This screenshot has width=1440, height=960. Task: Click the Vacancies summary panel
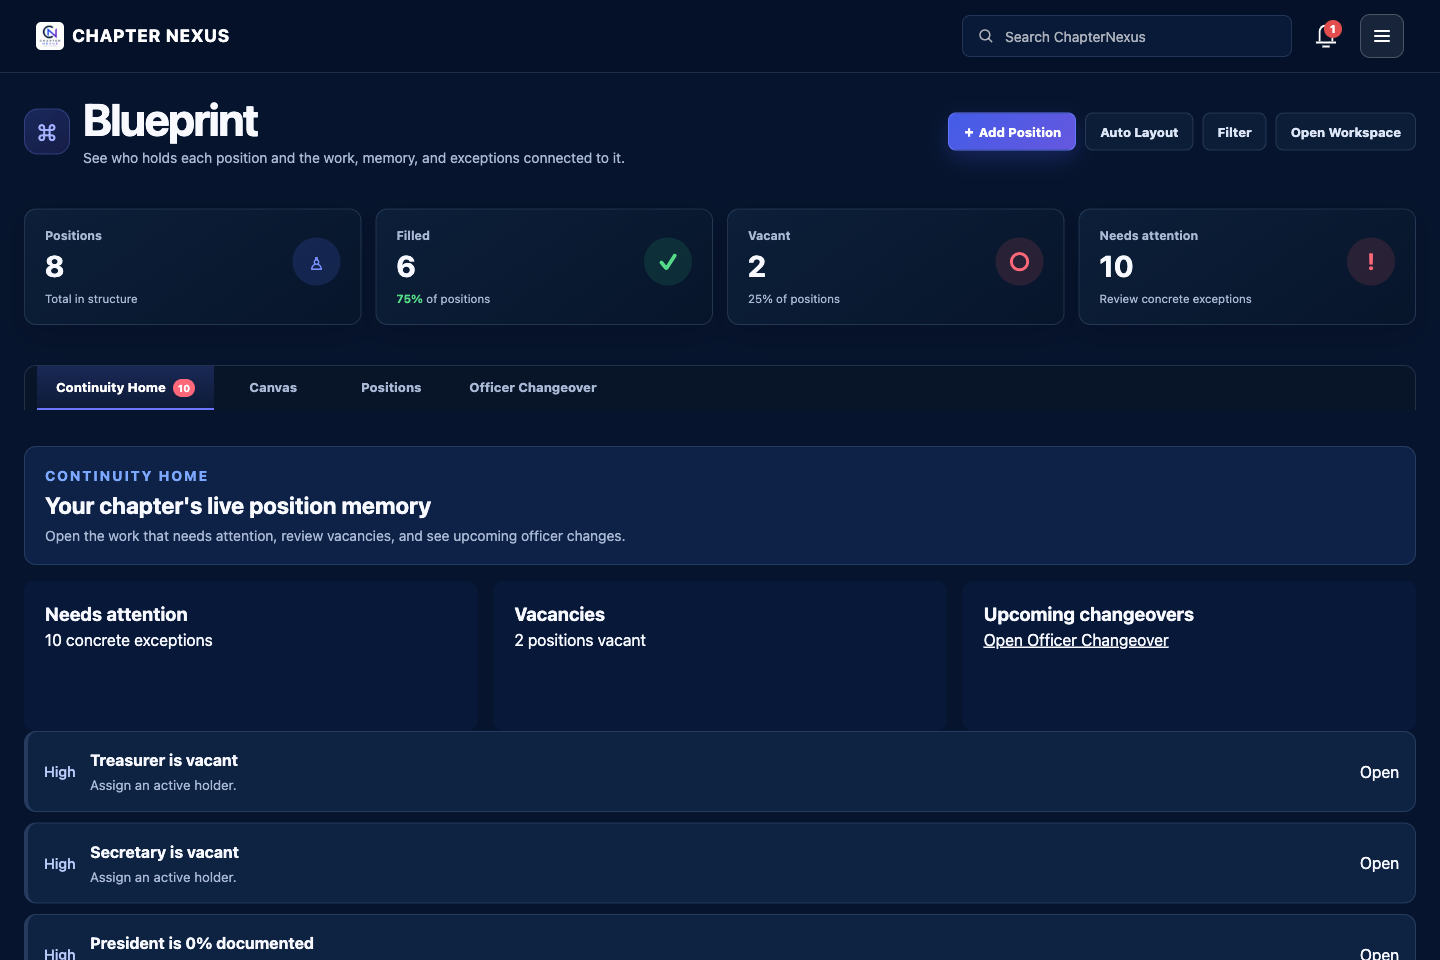click(x=720, y=655)
